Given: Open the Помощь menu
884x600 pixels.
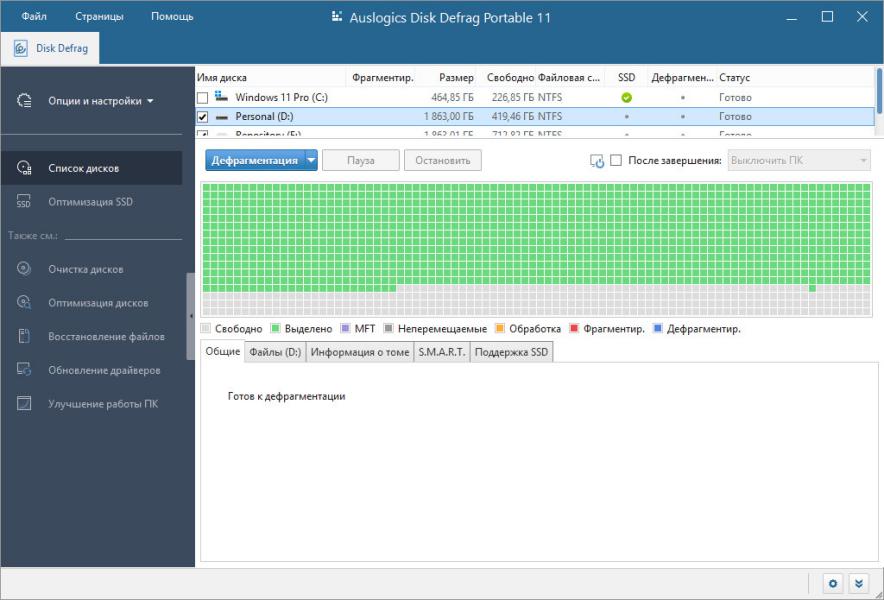Looking at the screenshot, I should pyautogui.click(x=172, y=16).
